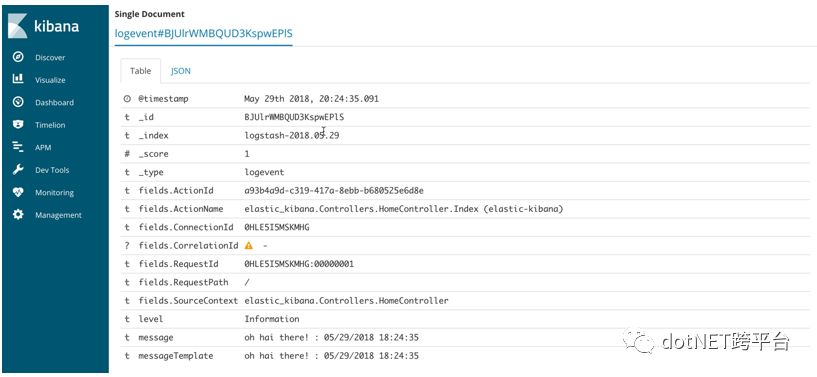
Task: Switch to the JSON tab
Action: [181, 71]
